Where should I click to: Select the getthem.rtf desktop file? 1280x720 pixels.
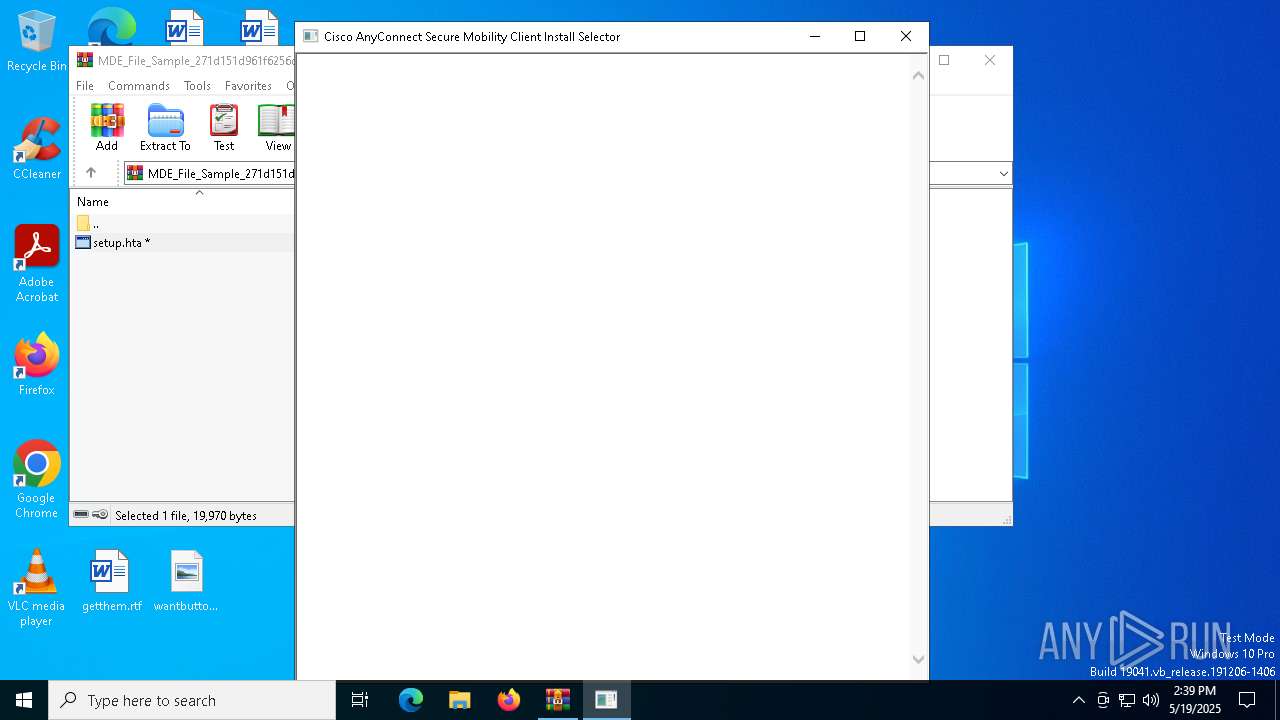pyautogui.click(x=111, y=581)
